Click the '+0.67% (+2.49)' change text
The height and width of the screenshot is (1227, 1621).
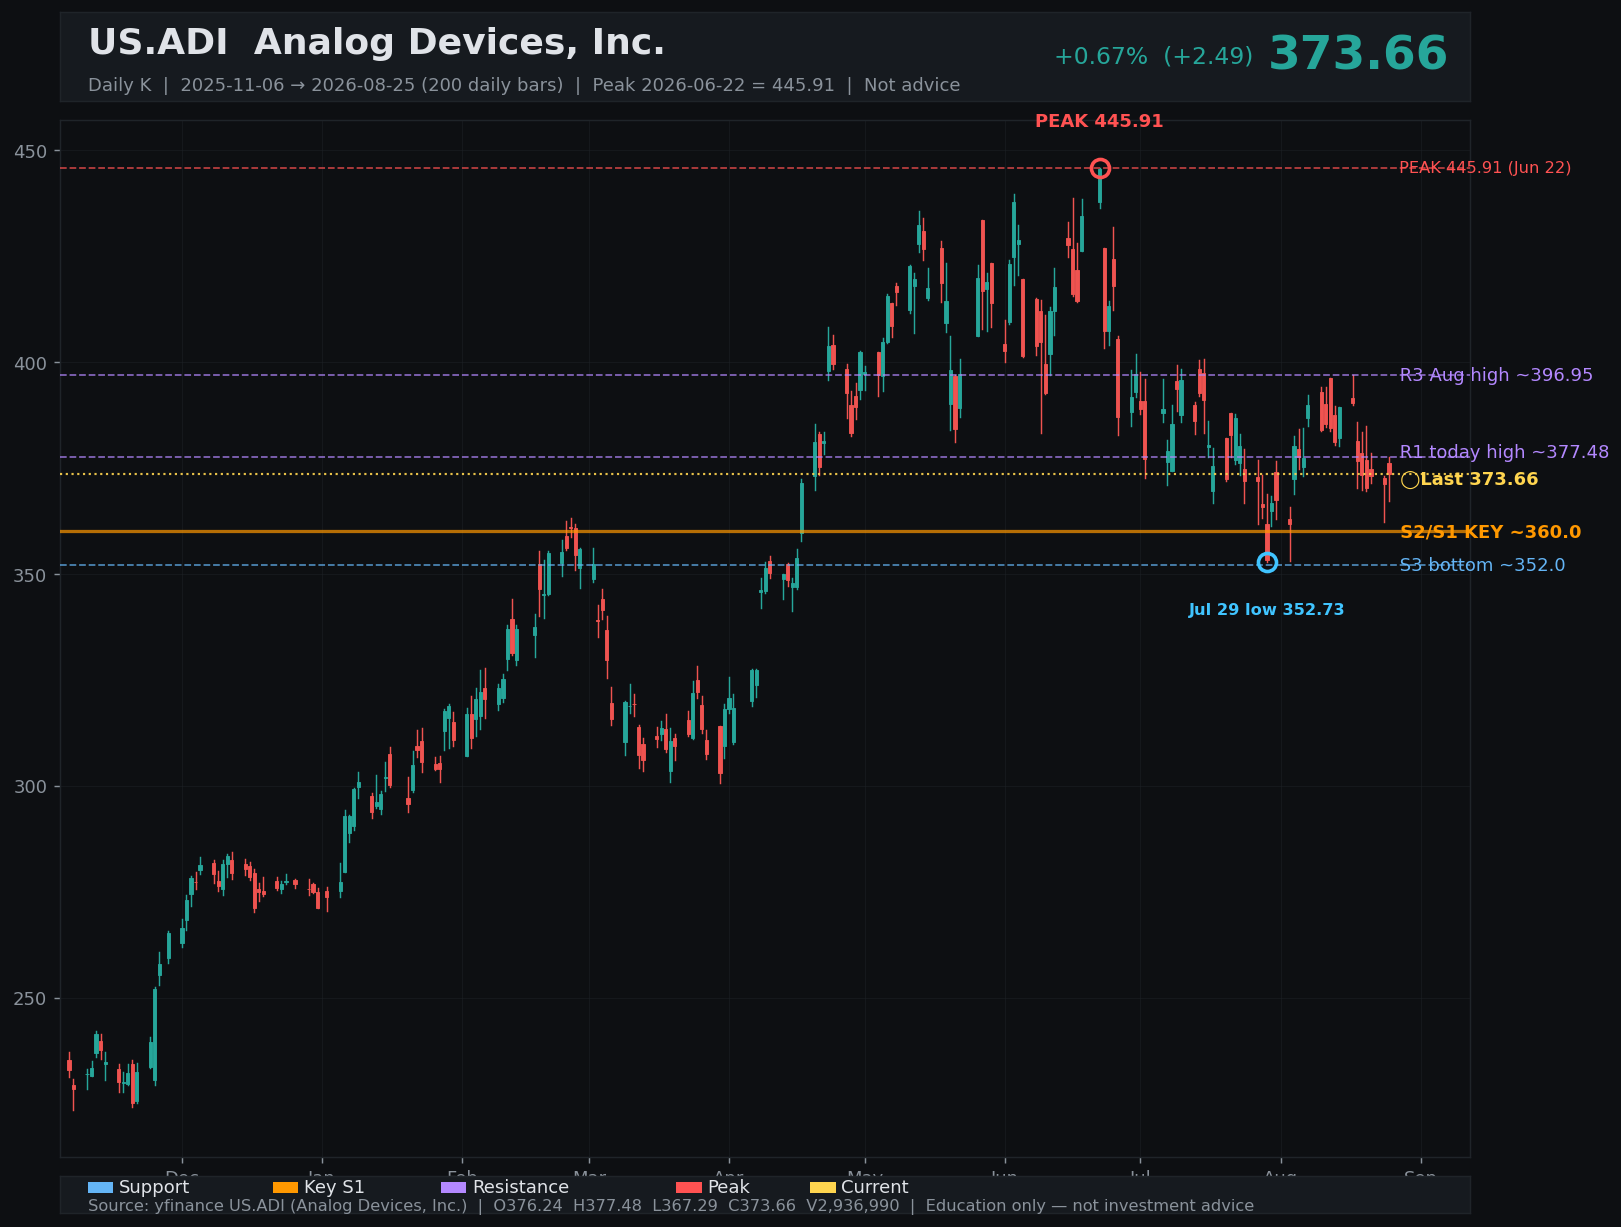coord(1153,57)
